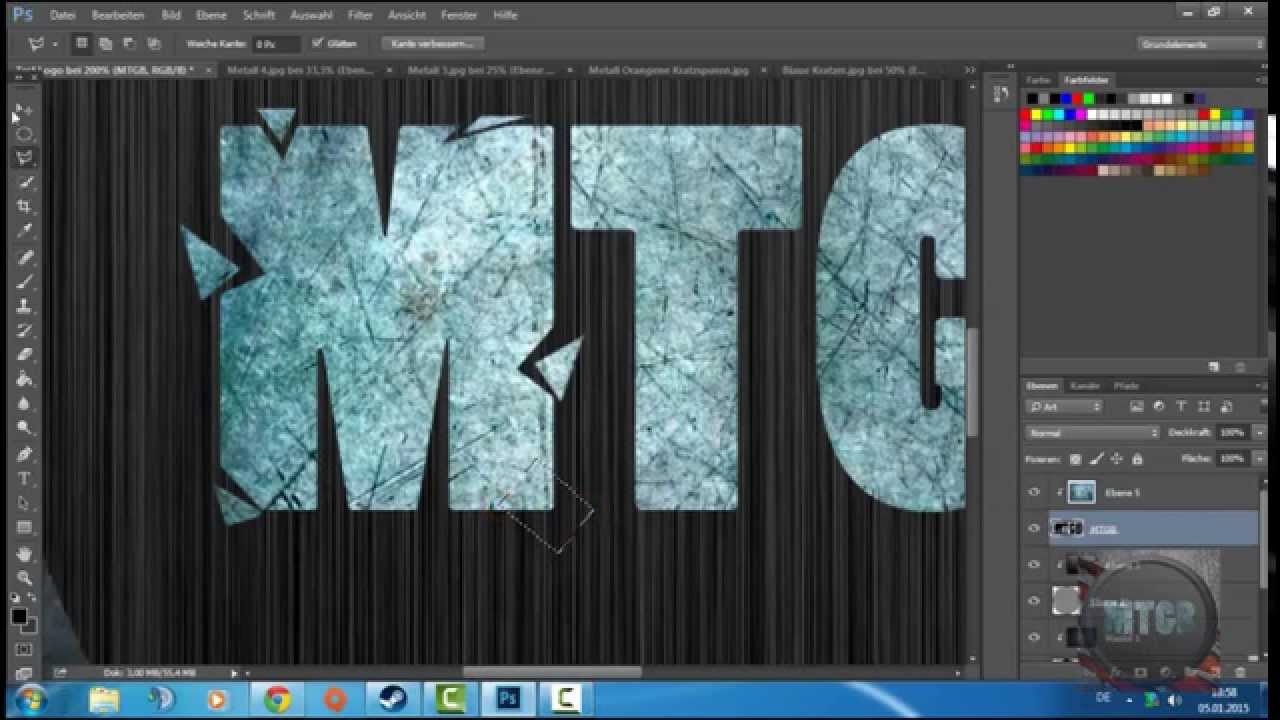Screen dimensions: 1280x720
Task: Open the Filter menu
Action: coord(360,15)
